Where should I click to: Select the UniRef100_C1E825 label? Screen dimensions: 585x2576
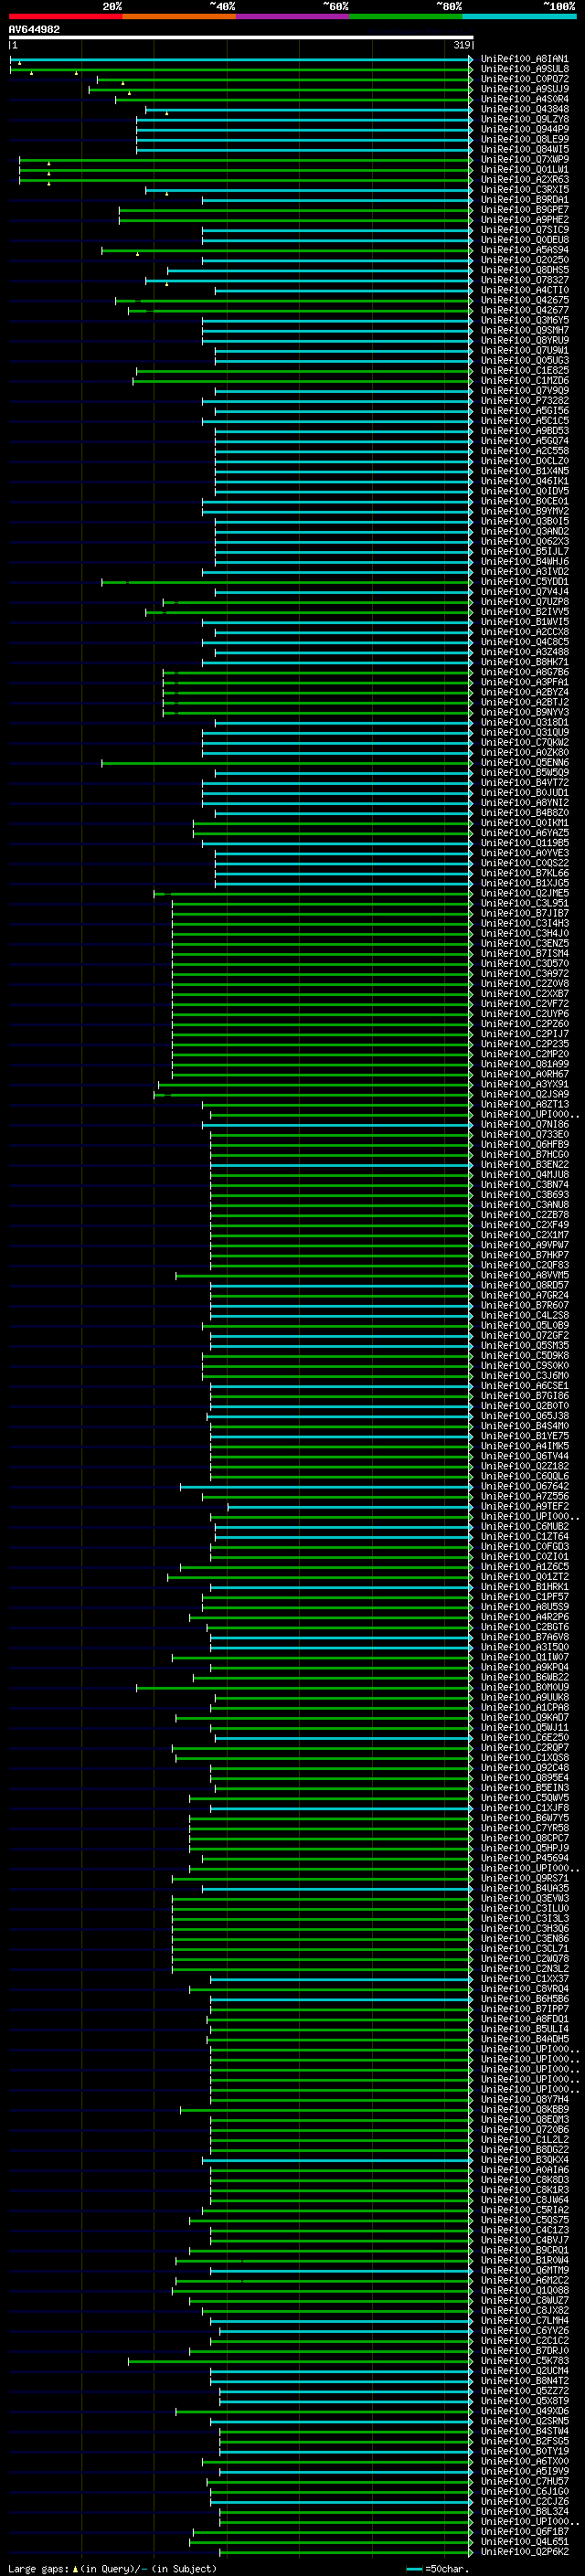524,371
